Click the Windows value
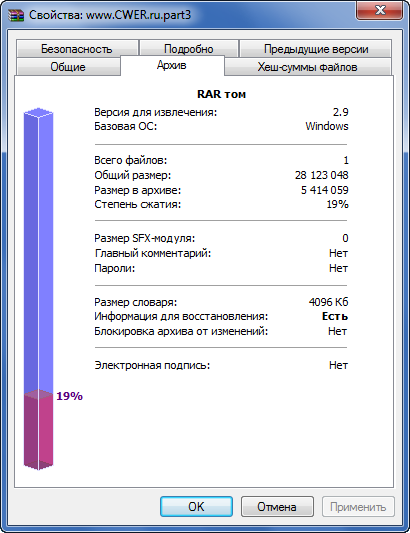Image resolution: width=410 pixels, height=533 pixels. pyautogui.click(x=327, y=126)
